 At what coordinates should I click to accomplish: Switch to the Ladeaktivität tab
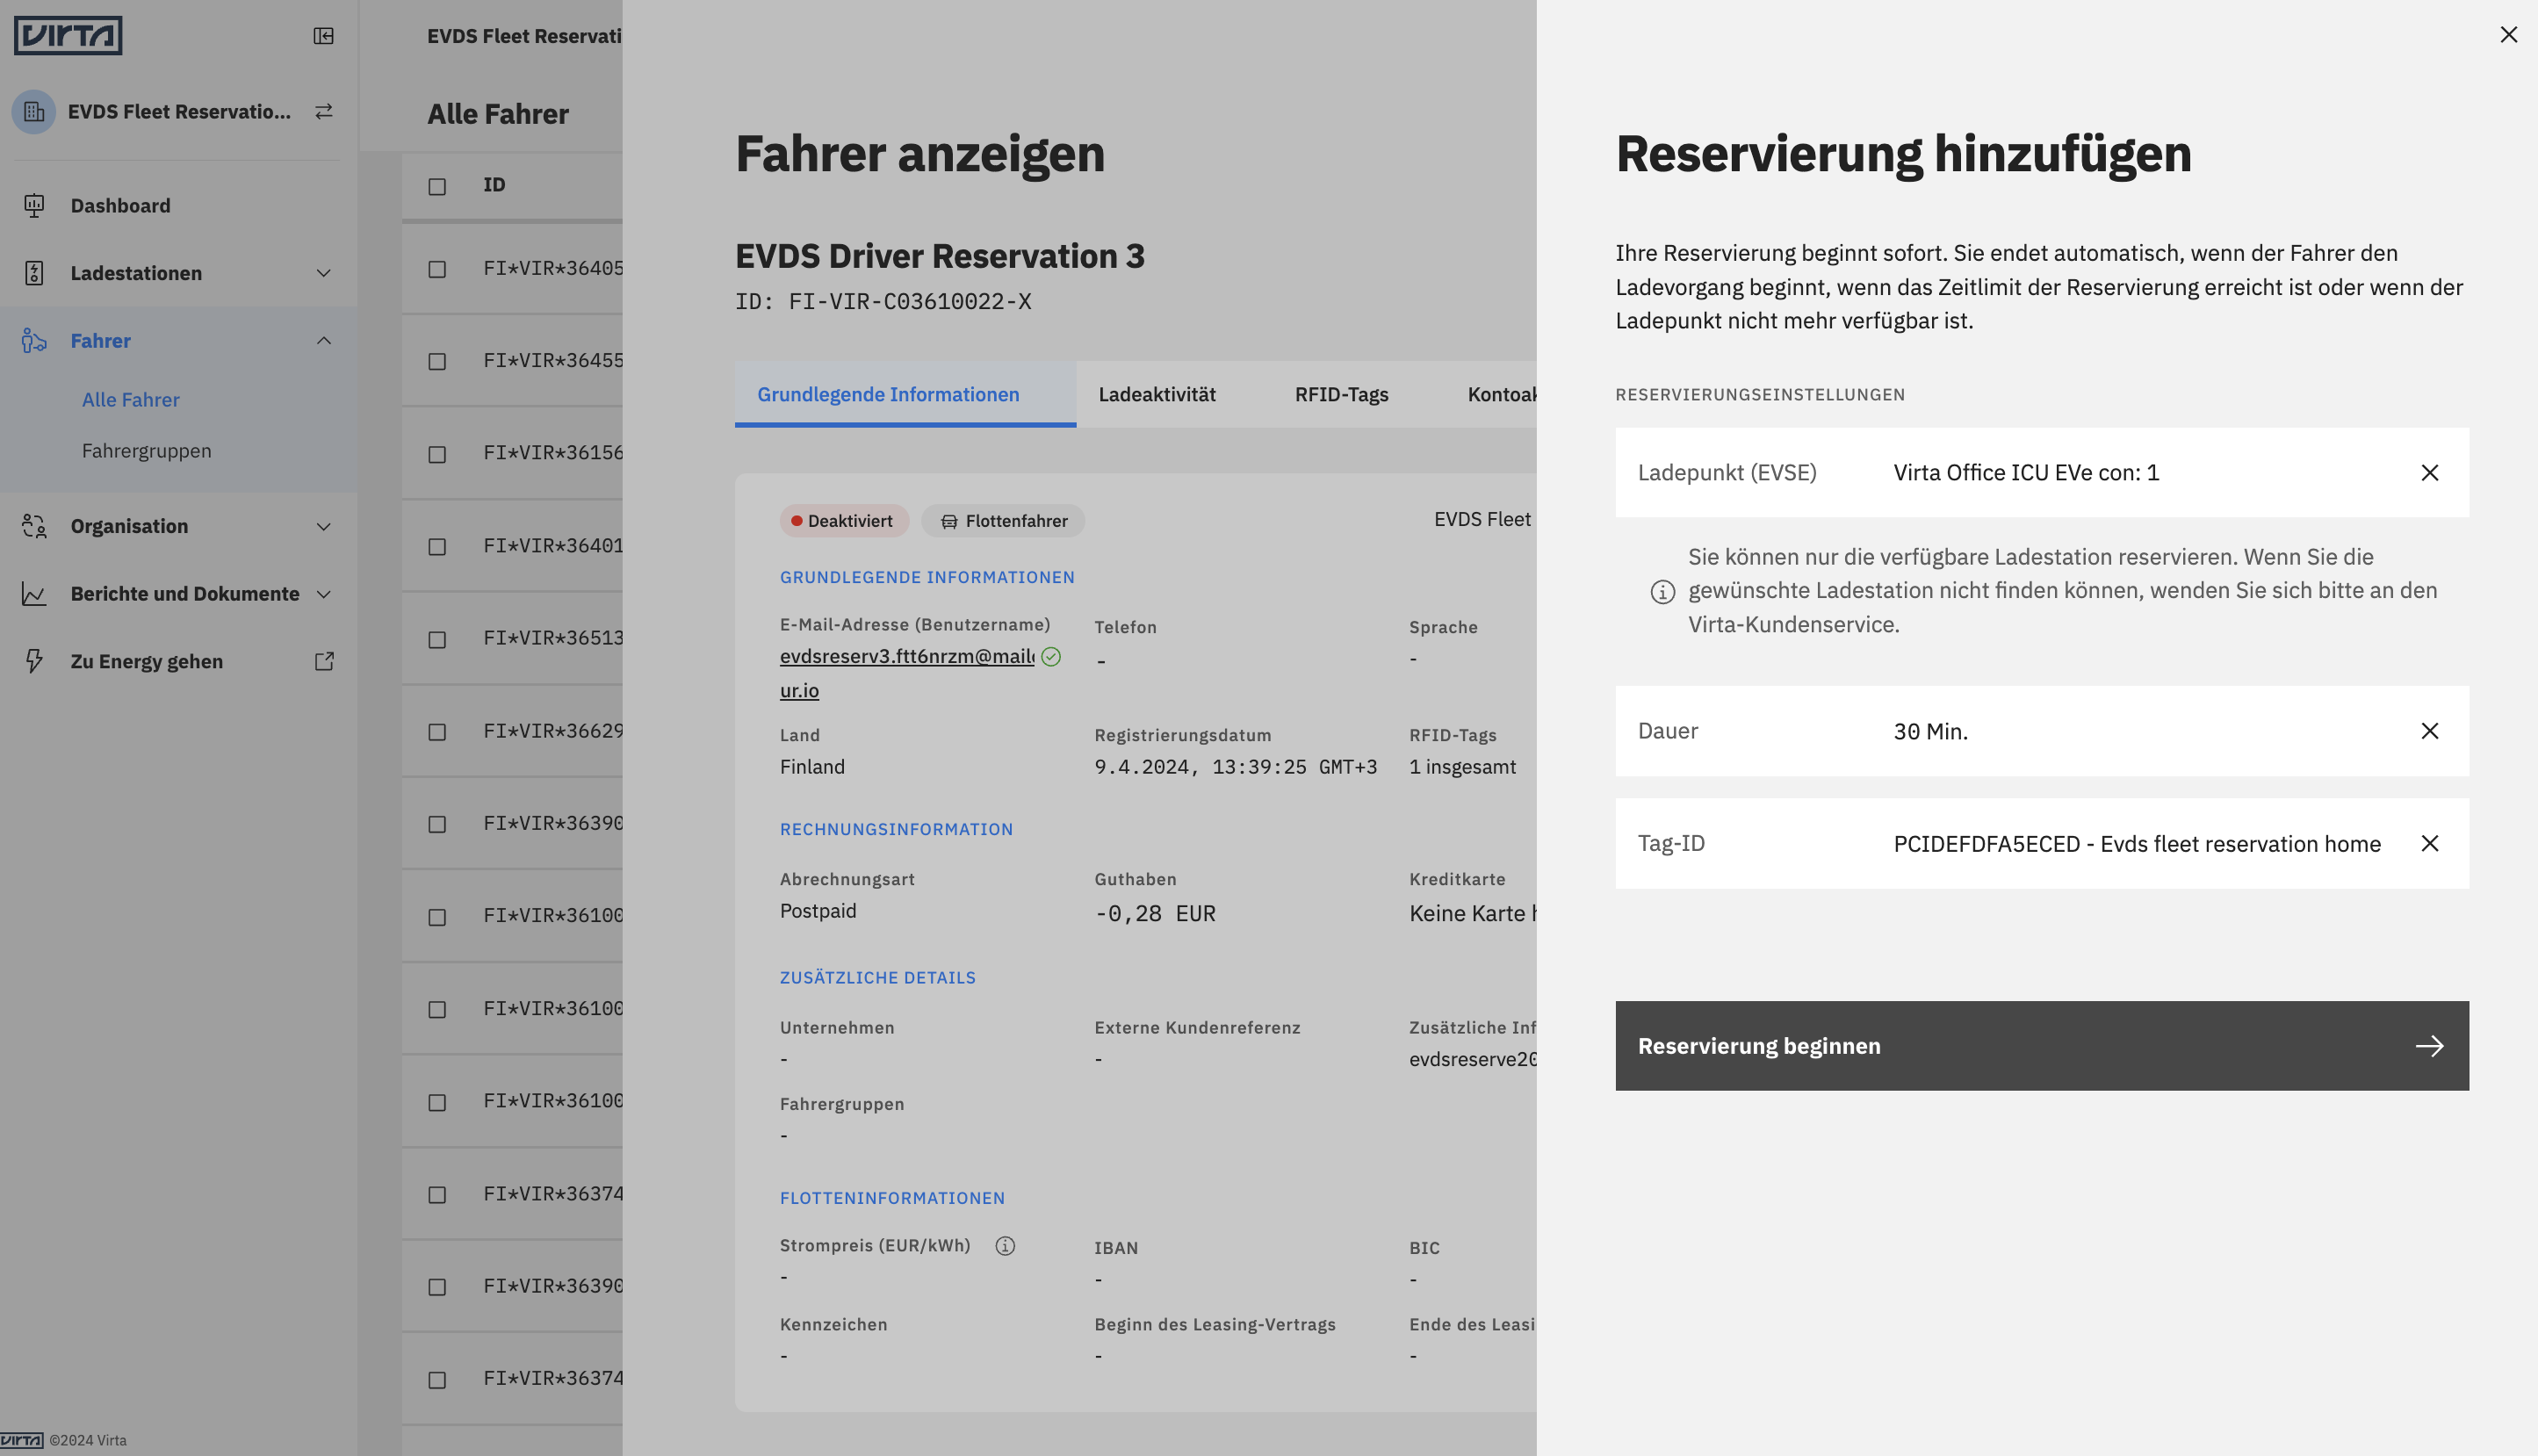(x=1157, y=395)
